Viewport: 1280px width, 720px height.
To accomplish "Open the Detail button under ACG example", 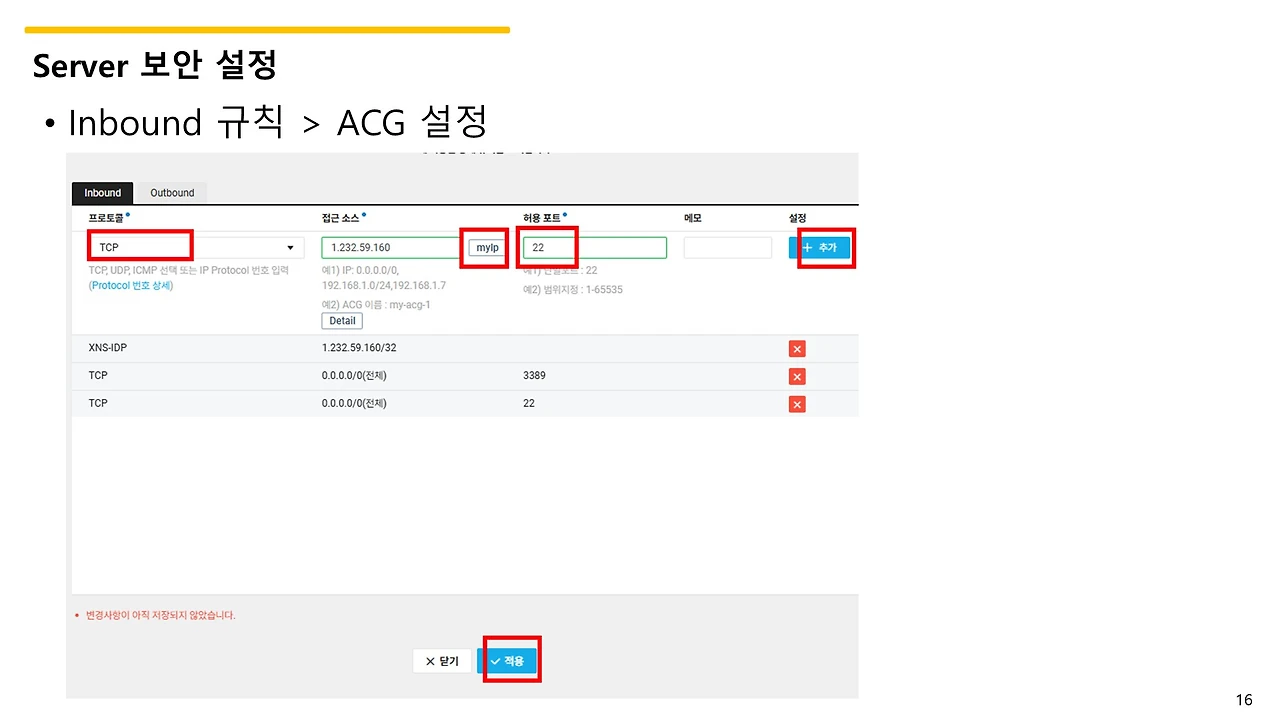I will pos(342,321).
